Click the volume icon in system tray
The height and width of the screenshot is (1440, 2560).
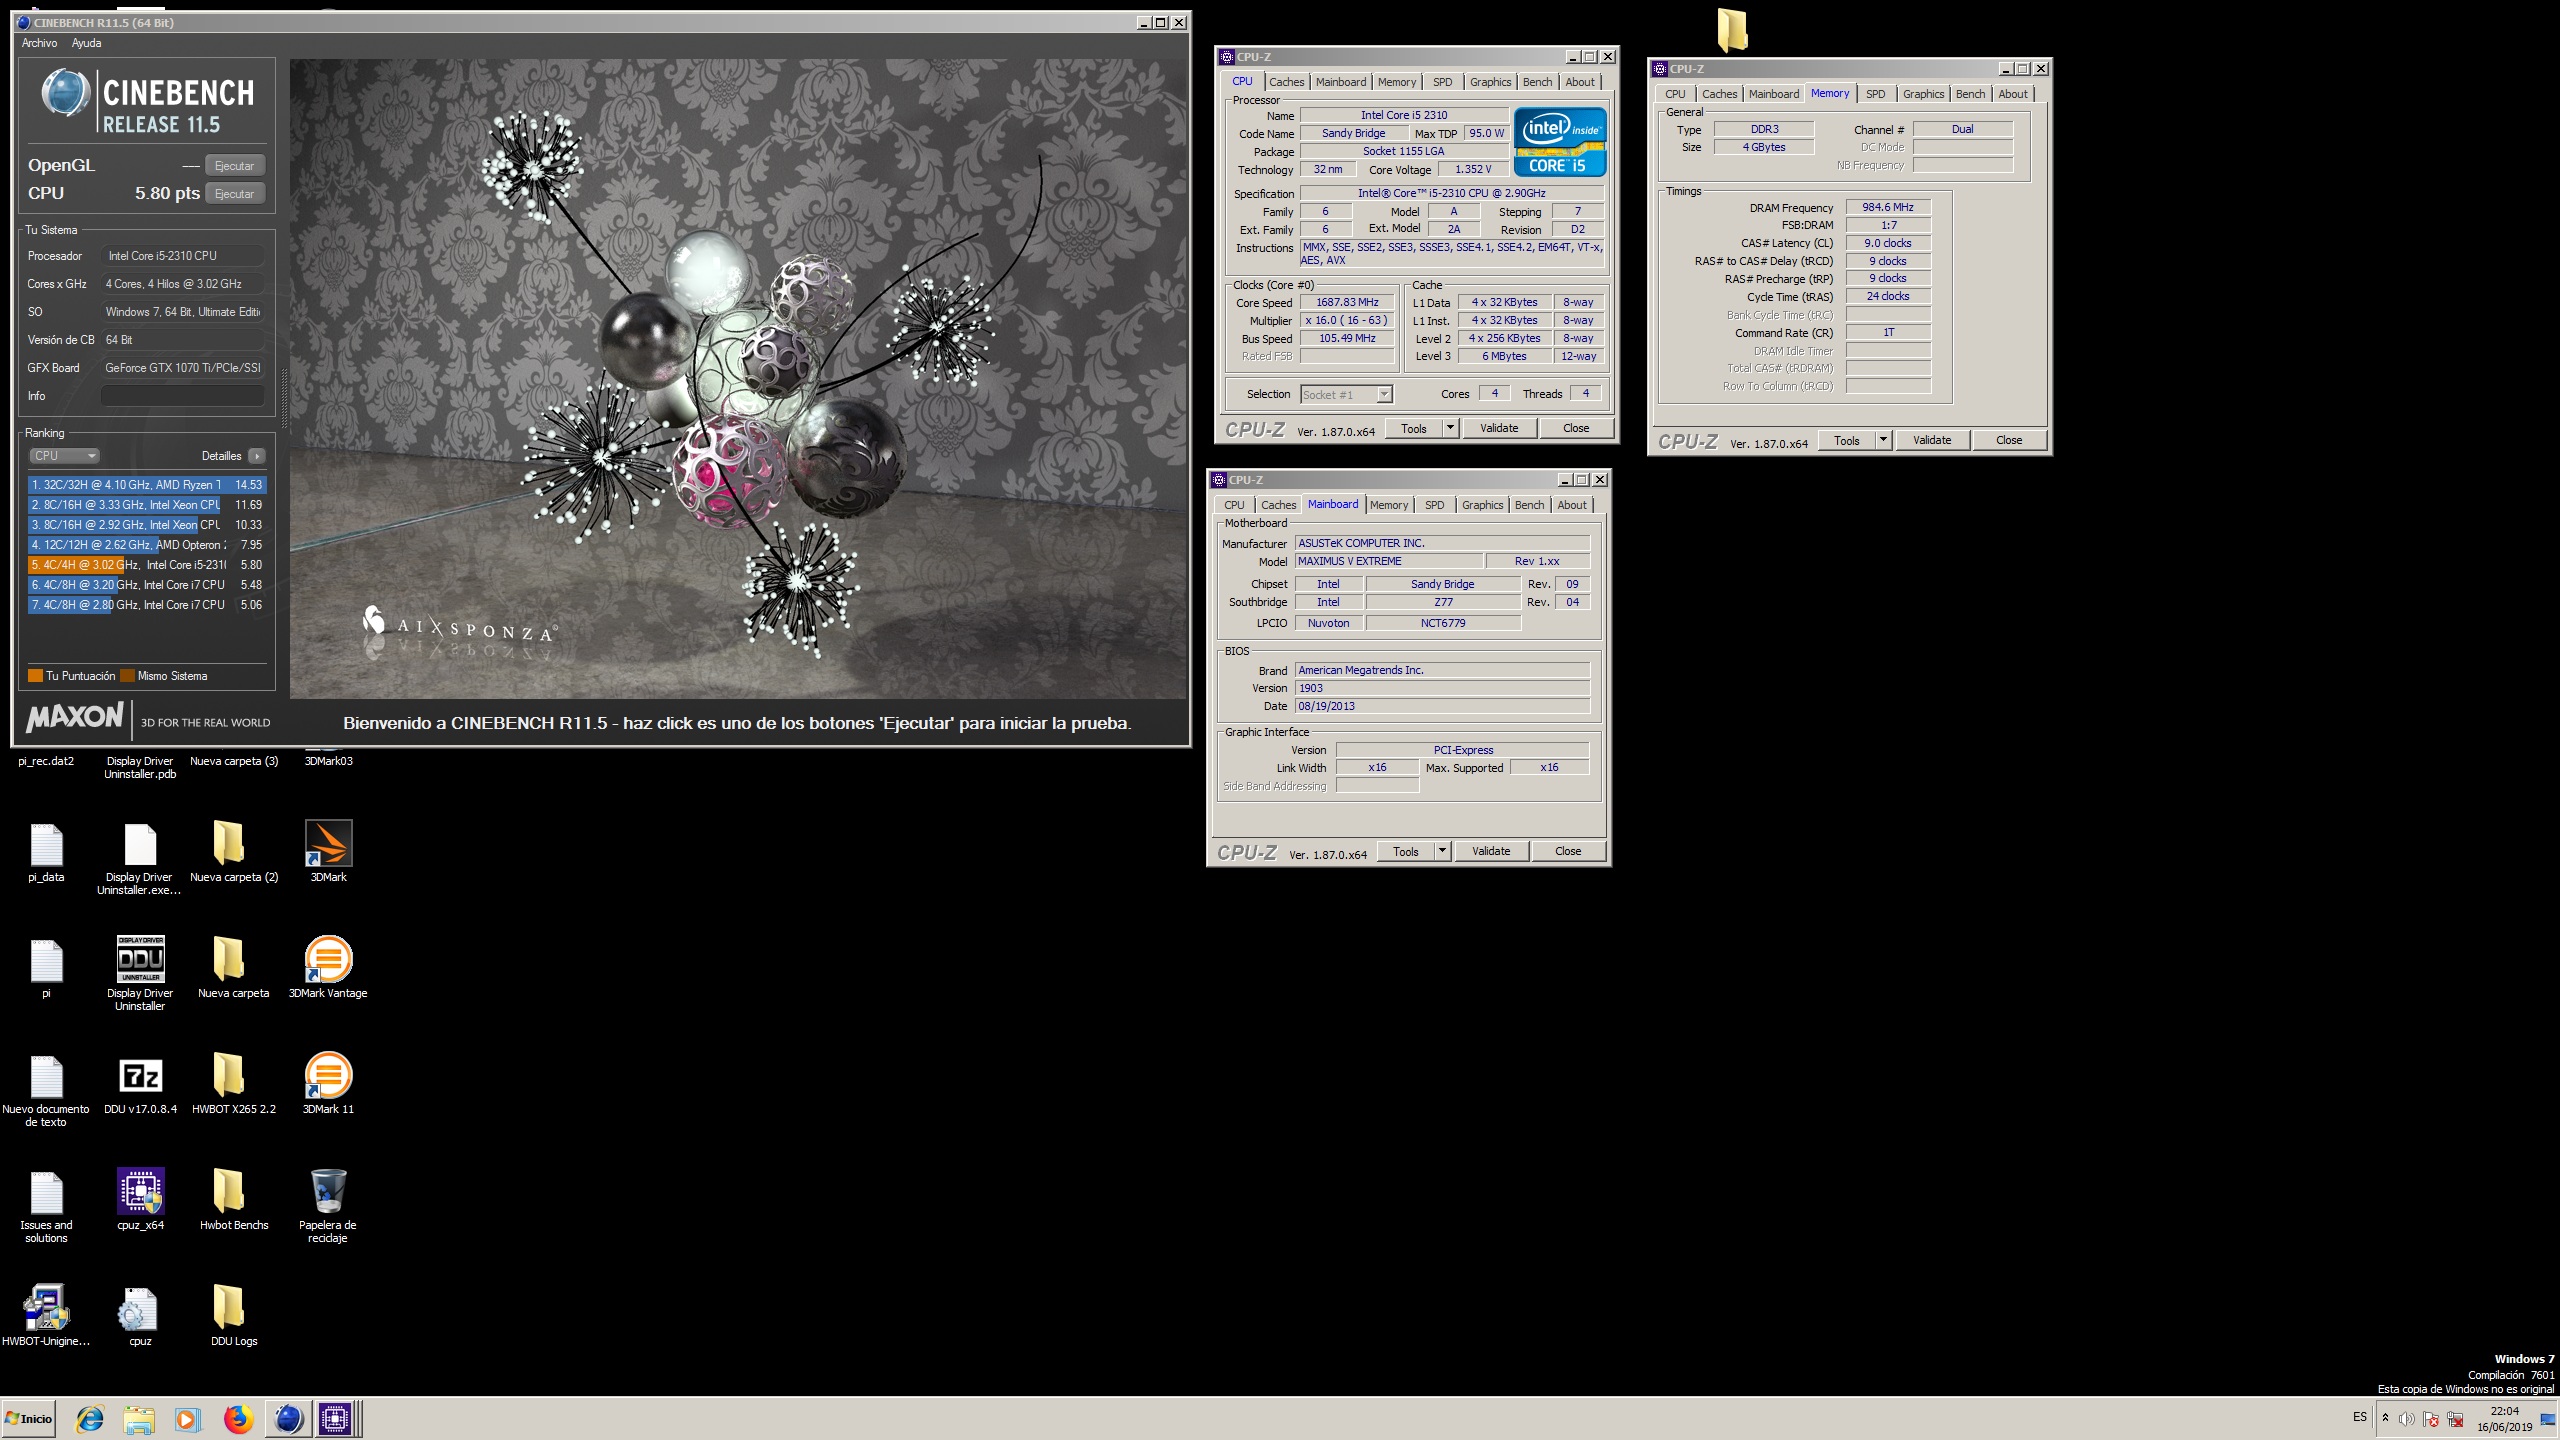coord(2407,1419)
